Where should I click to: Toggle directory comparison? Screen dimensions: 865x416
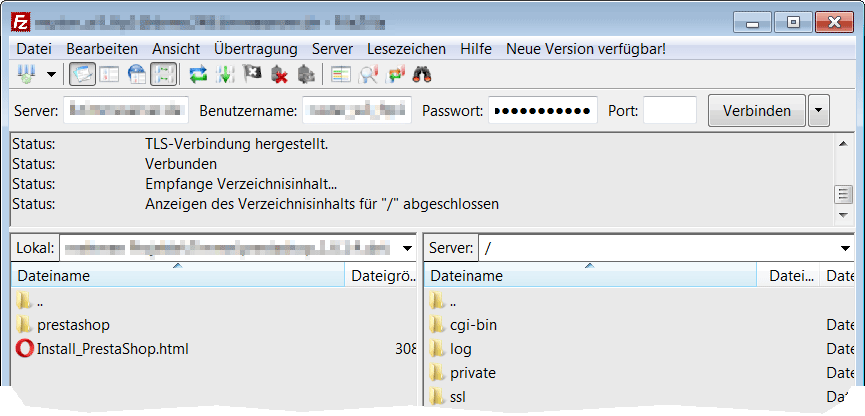pyautogui.click(x=367, y=74)
